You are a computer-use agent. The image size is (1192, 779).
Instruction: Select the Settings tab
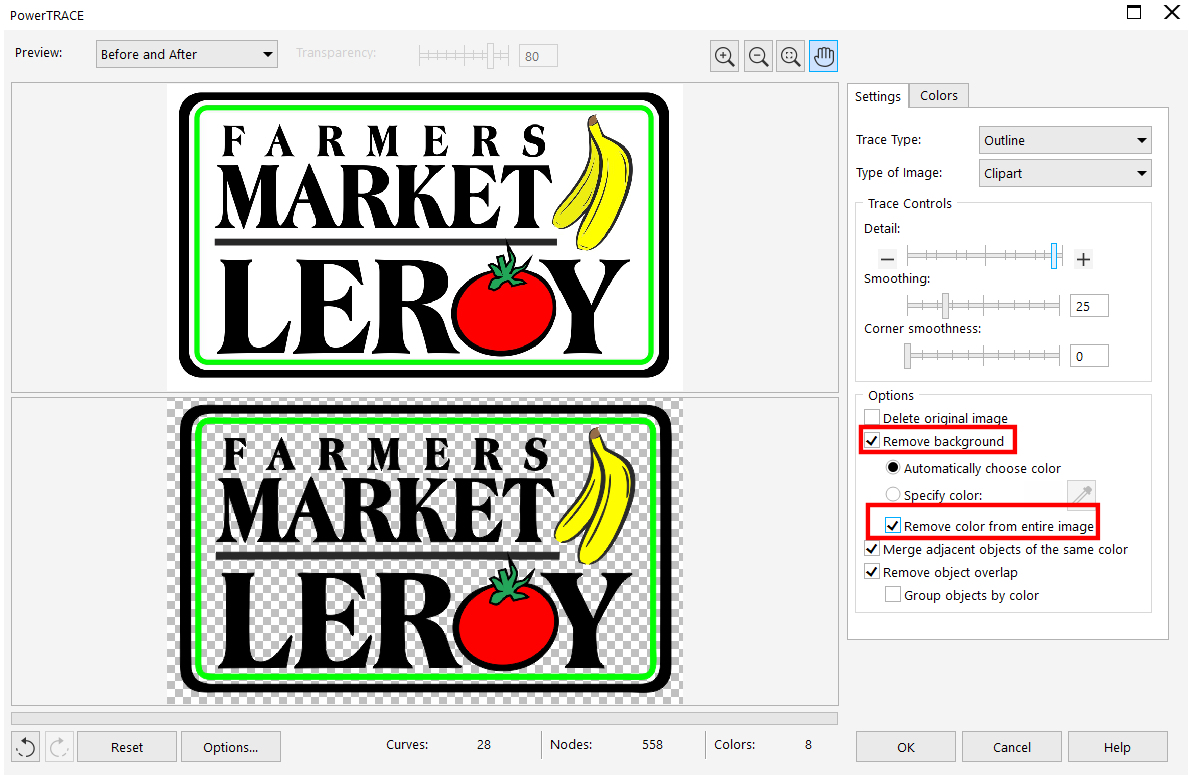pyautogui.click(x=877, y=96)
